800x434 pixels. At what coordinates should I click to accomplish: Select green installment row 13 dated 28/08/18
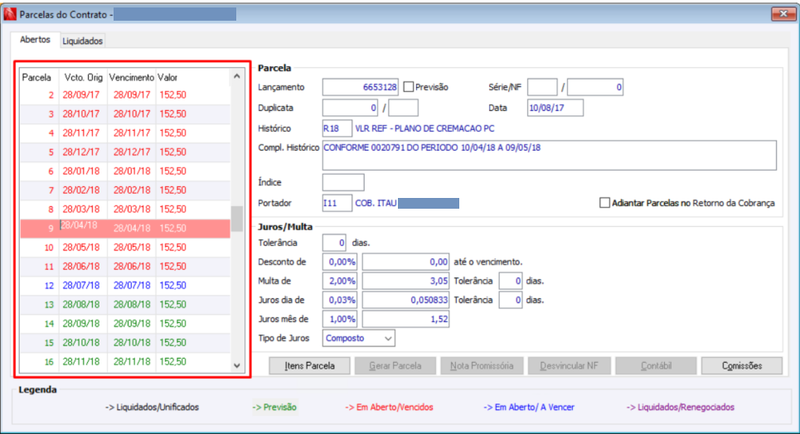pos(126,304)
